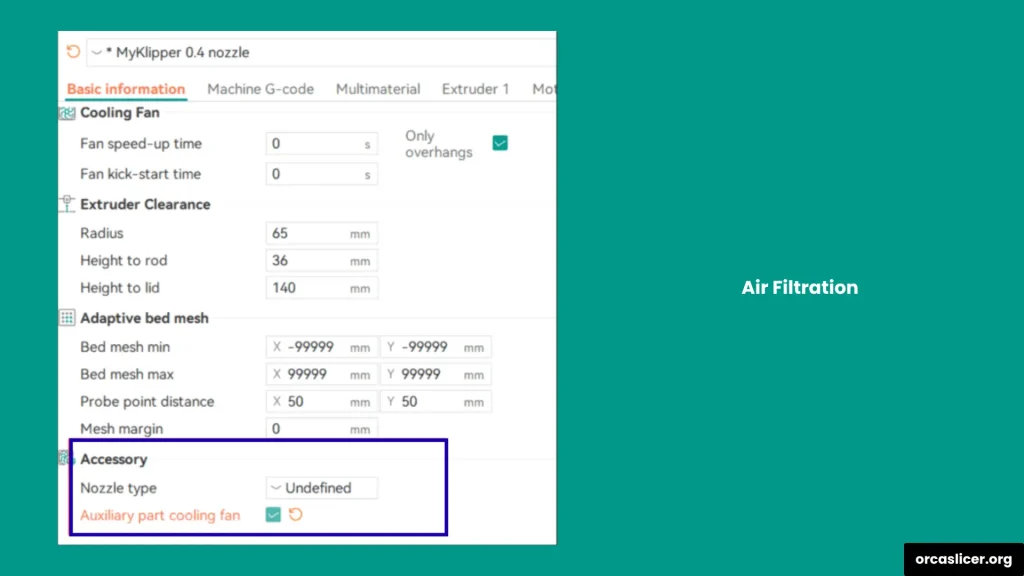Click the grid icon beside Adaptive bed mesh

(66, 317)
